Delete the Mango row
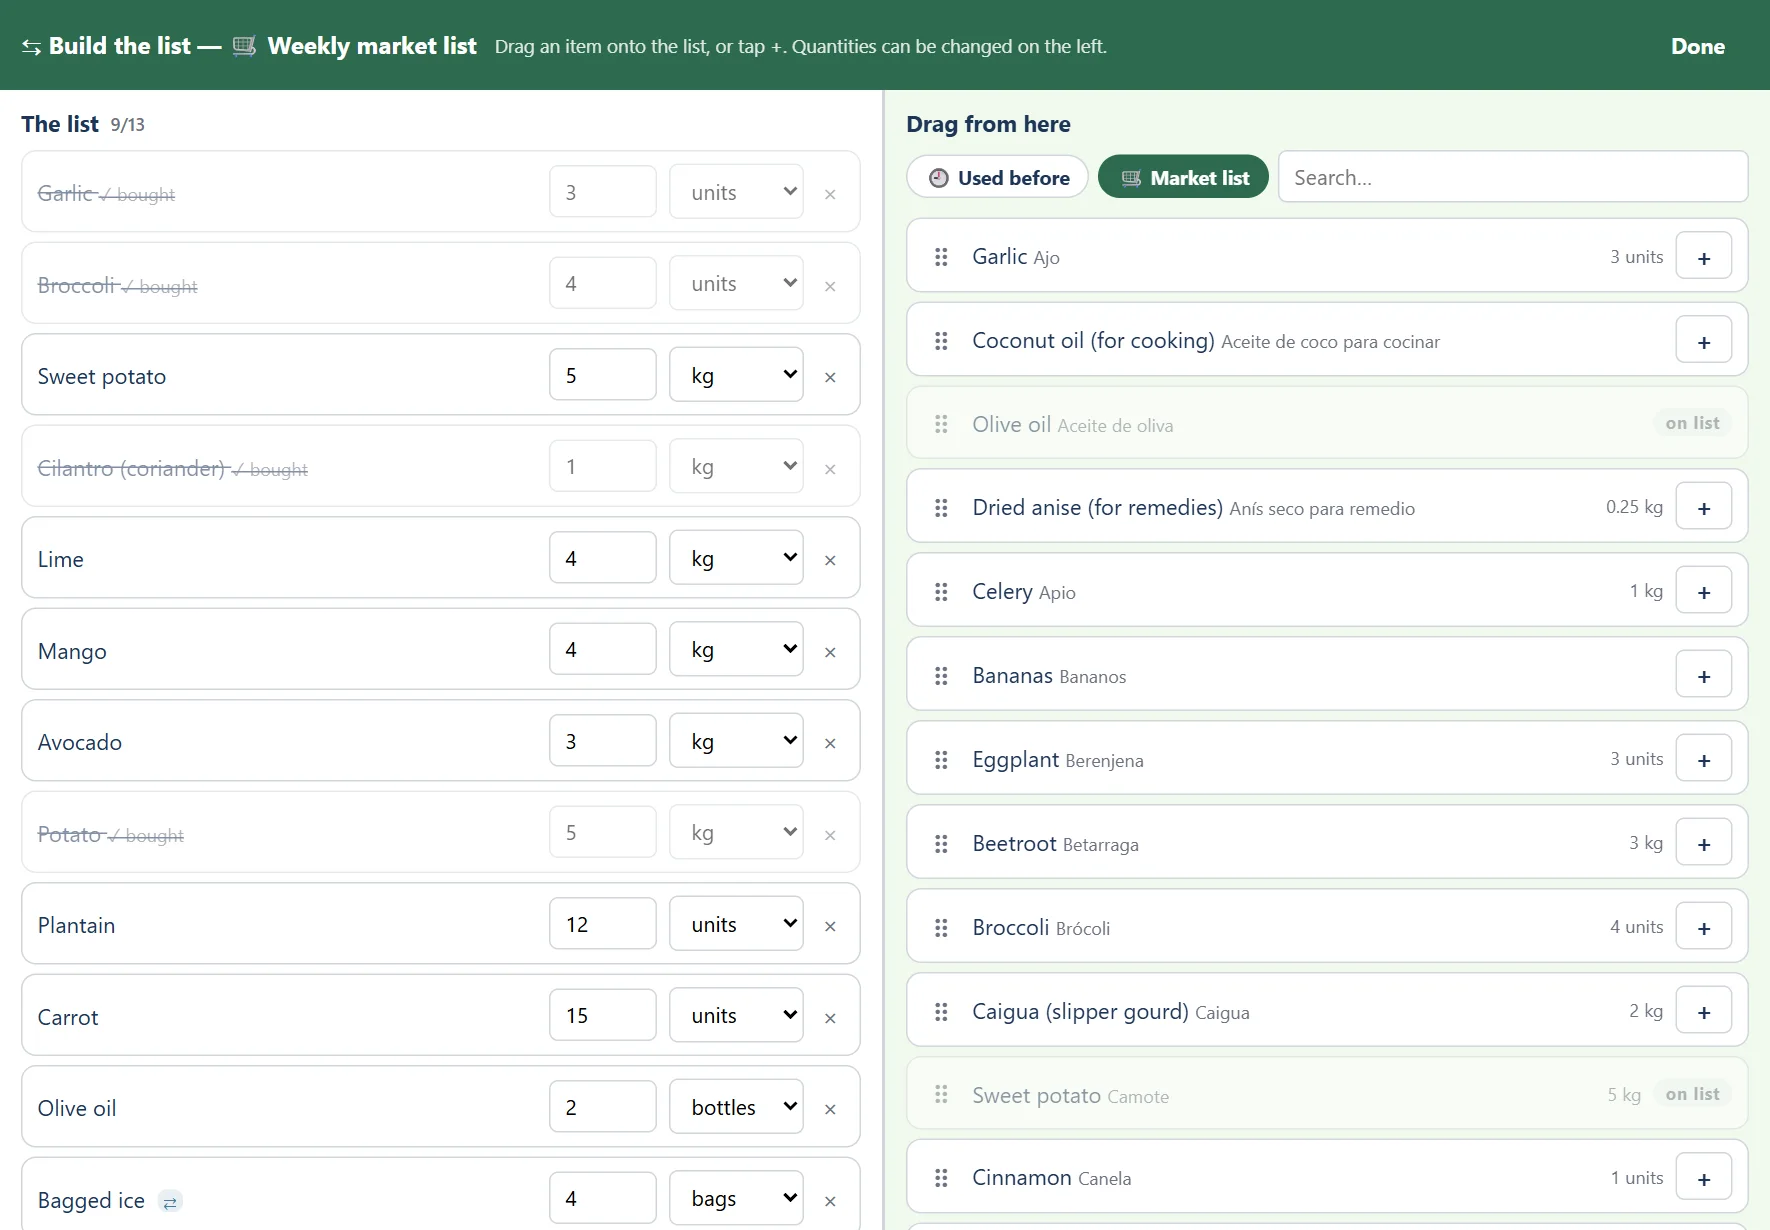 point(830,652)
